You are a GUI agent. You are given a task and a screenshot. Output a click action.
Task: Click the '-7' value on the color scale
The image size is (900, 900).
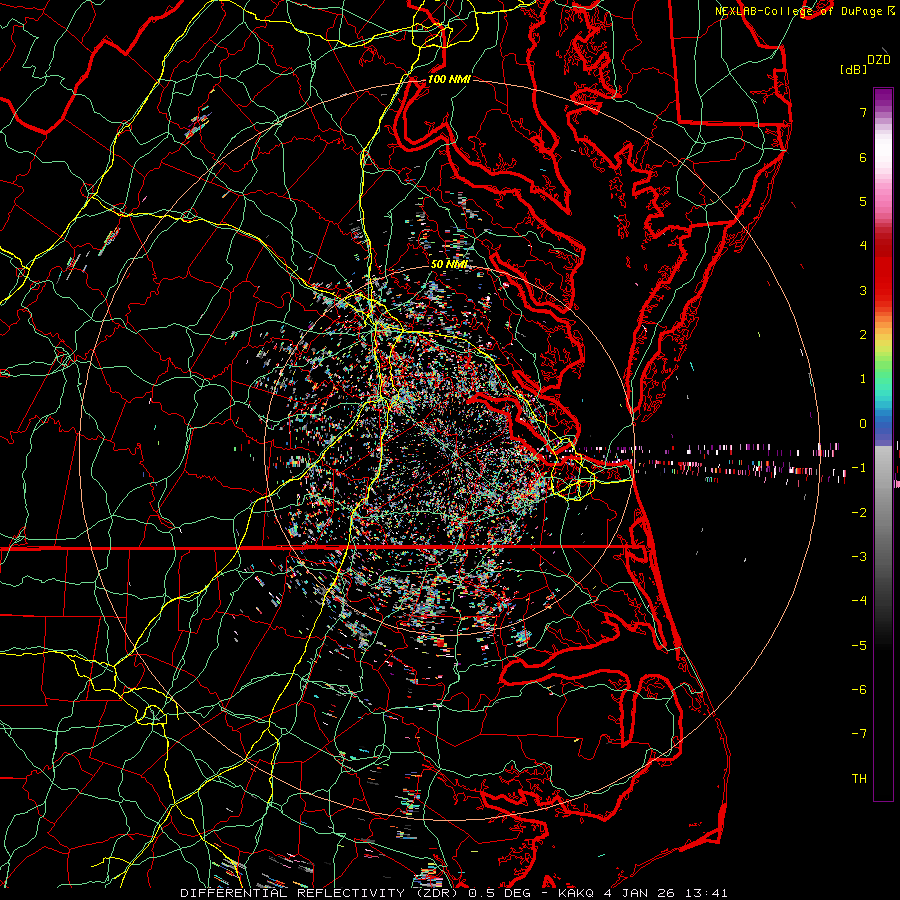[x=859, y=734]
